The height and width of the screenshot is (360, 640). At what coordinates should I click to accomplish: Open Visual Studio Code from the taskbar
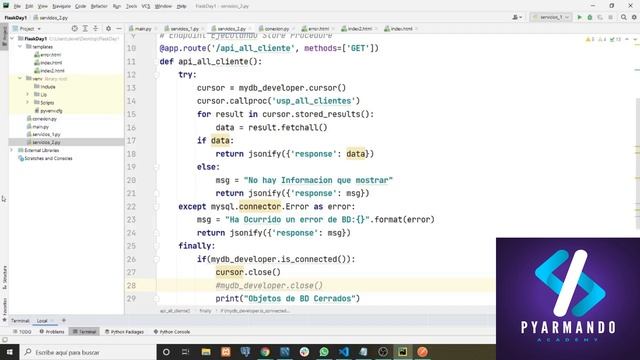tap(343, 352)
